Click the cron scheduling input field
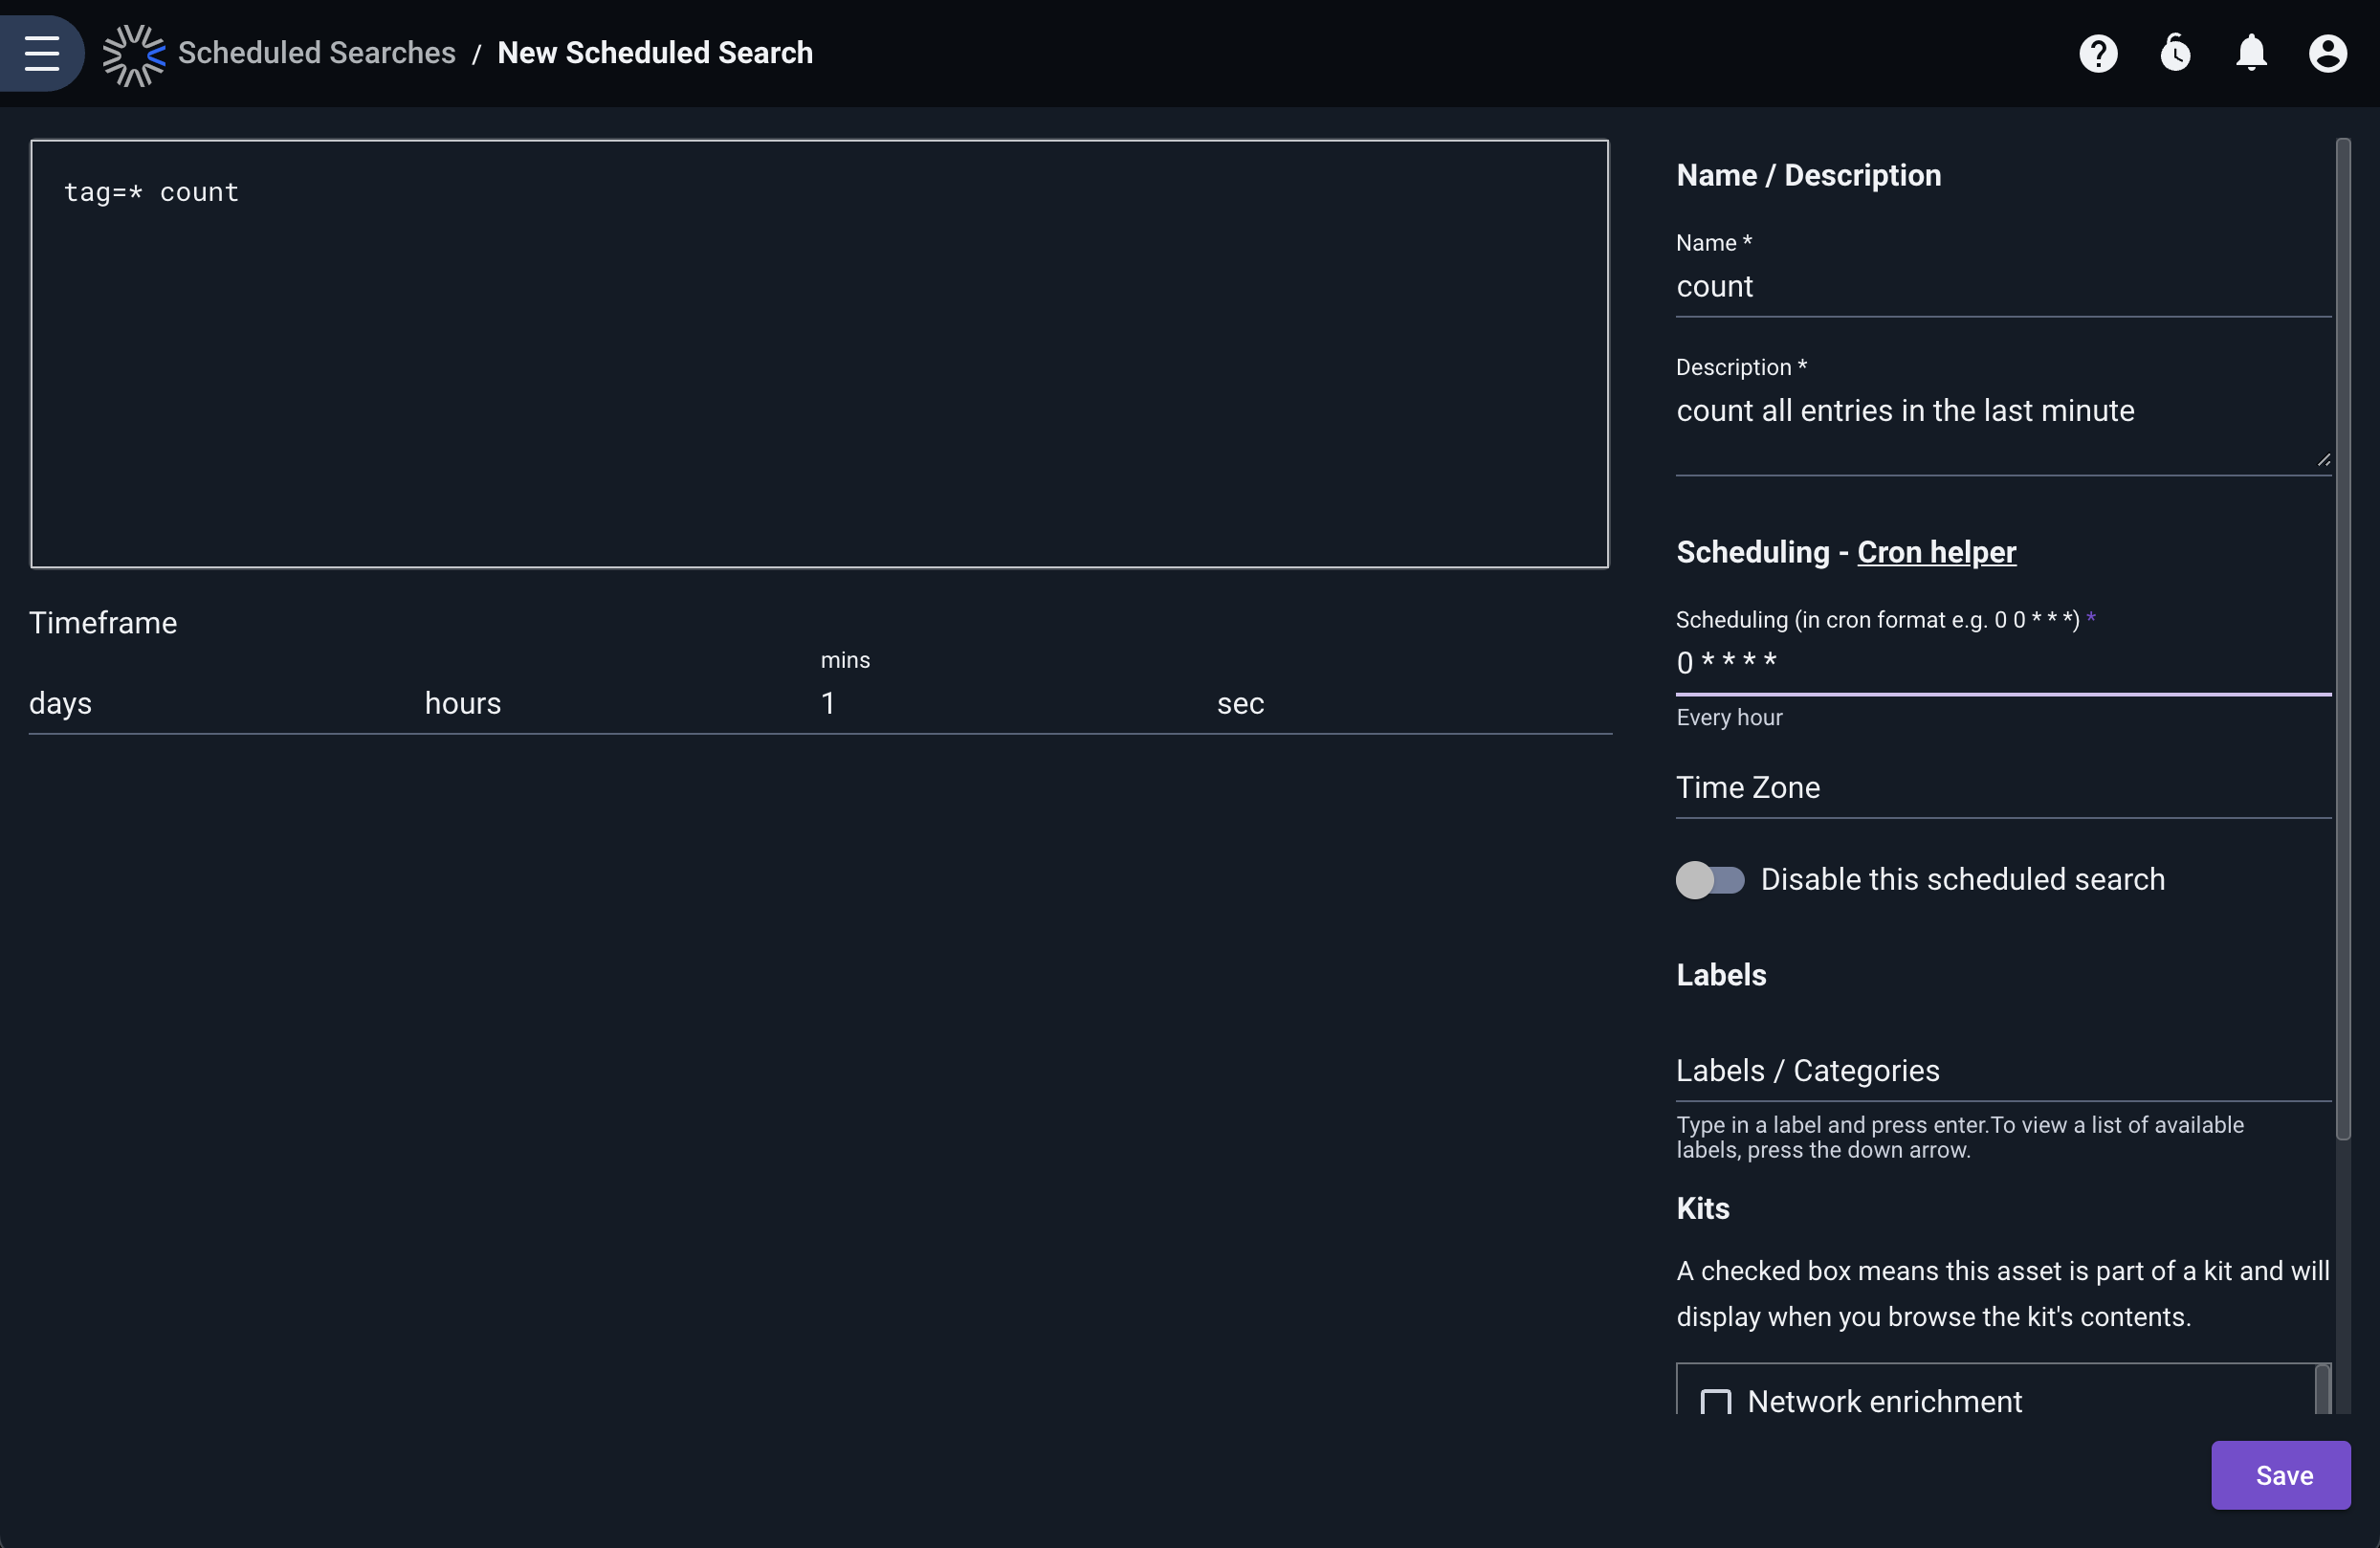 click(2003, 663)
